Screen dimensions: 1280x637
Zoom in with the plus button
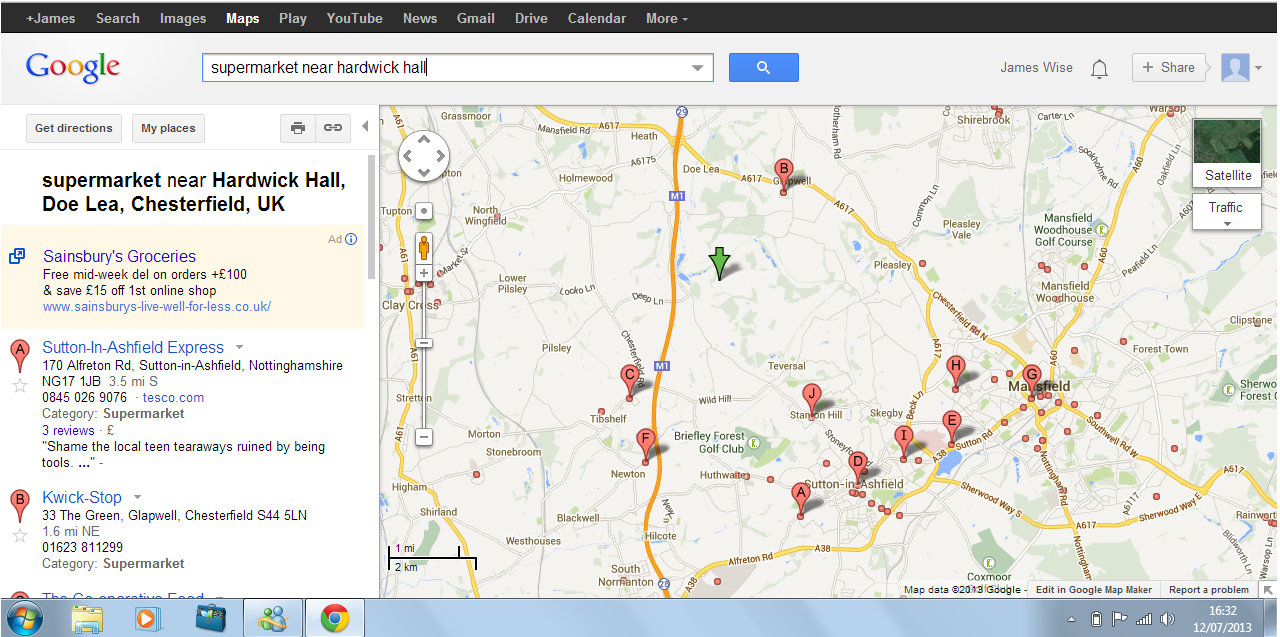tap(424, 273)
